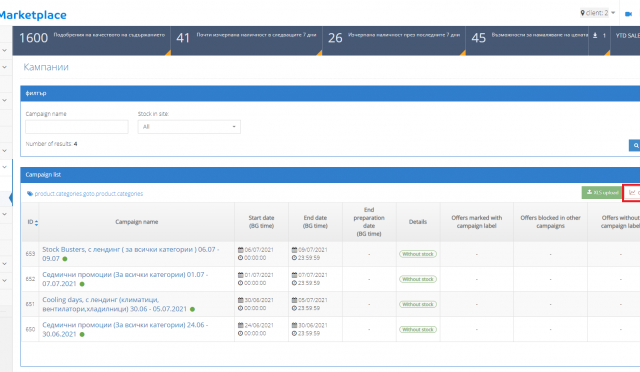Click Offers marked with campaign label header
Image resolution: width=640 pixels, height=372 pixels.
pos(477,222)
